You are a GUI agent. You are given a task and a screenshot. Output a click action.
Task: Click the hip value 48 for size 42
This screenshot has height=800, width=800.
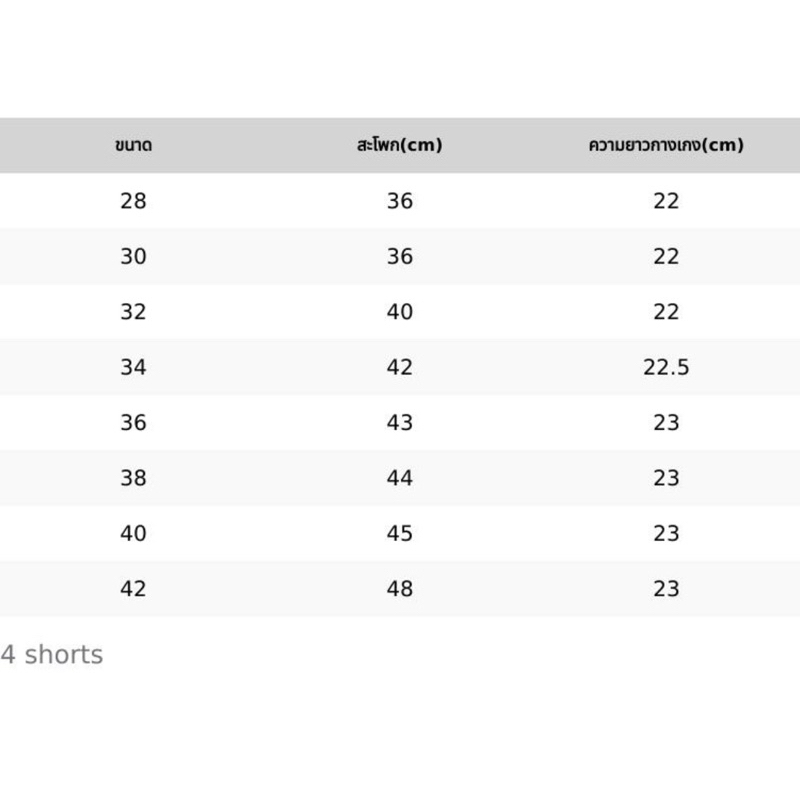click(399, 589)
